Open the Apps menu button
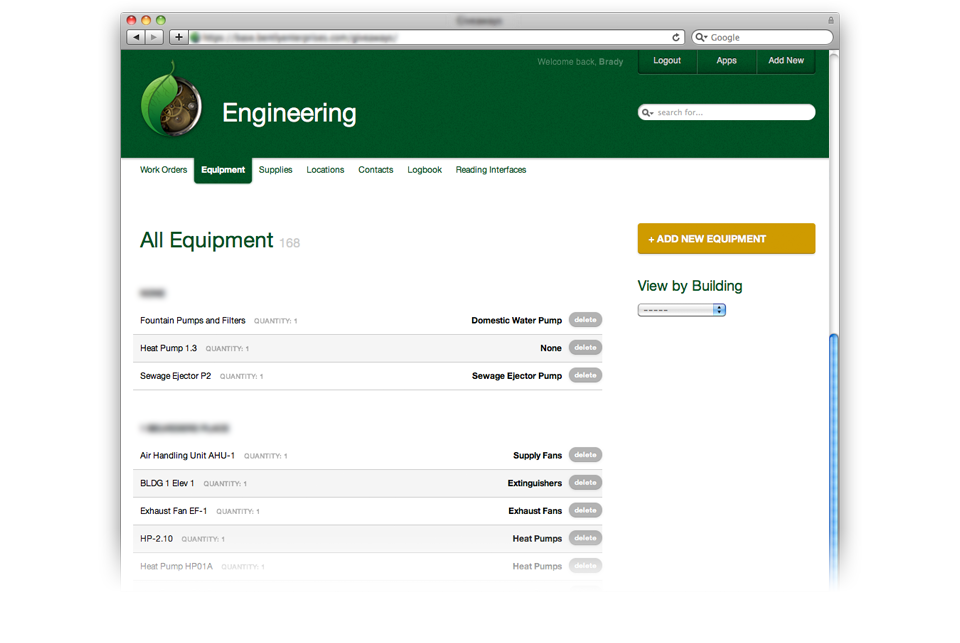The image size is (960, 643). click(x=727, y=61)
